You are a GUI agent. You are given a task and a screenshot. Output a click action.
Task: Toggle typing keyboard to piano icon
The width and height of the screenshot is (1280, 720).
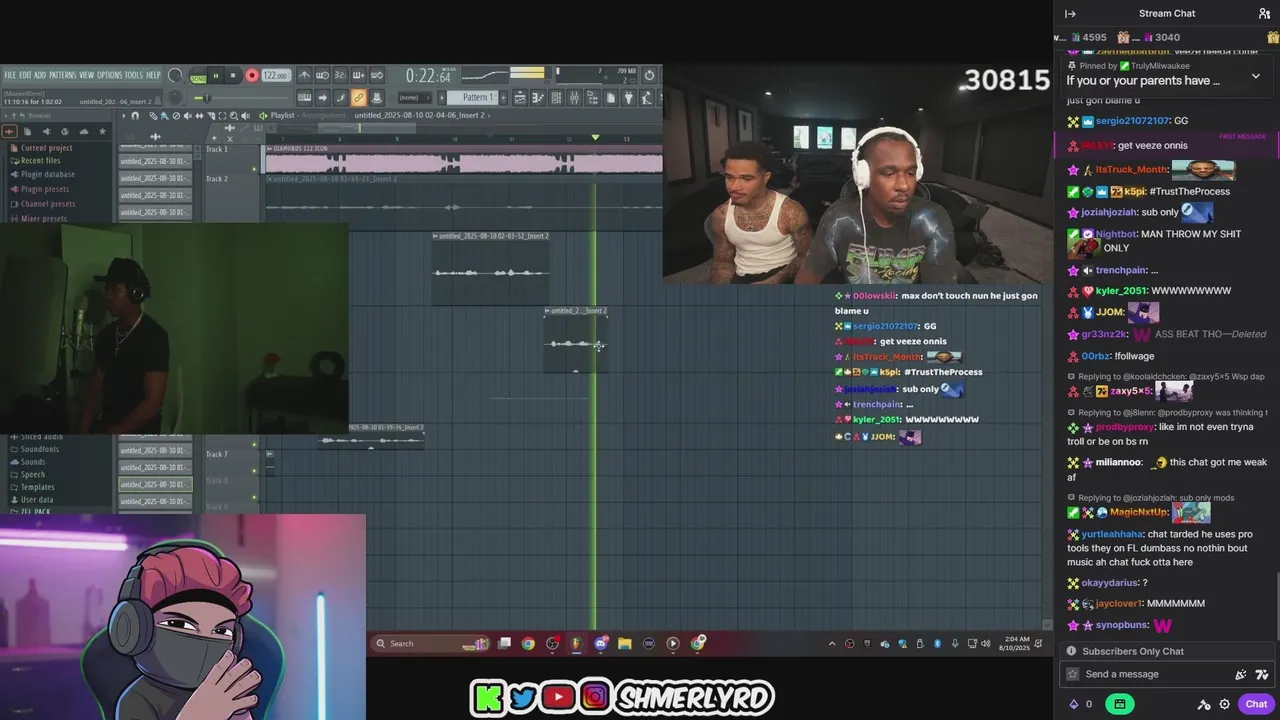point(304,98)
